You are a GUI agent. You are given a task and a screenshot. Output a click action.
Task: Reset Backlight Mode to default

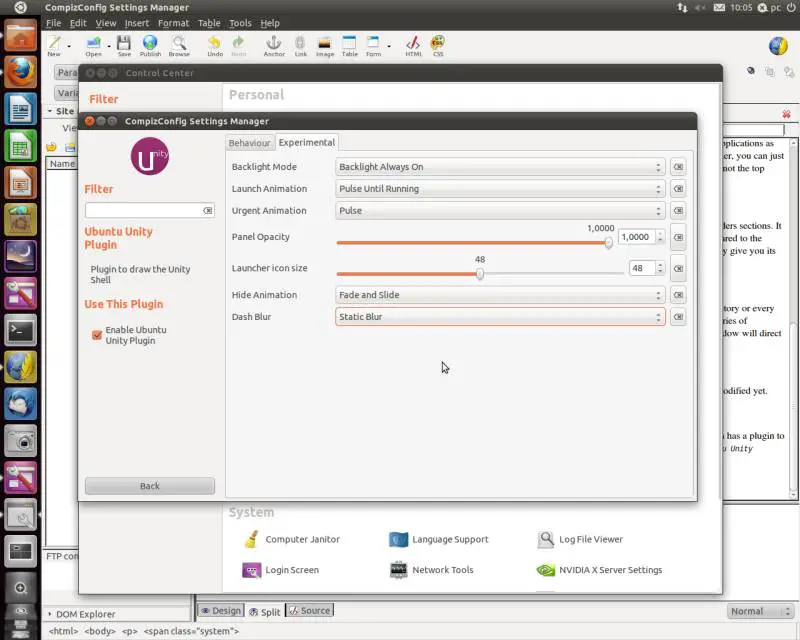pos(678,167)
